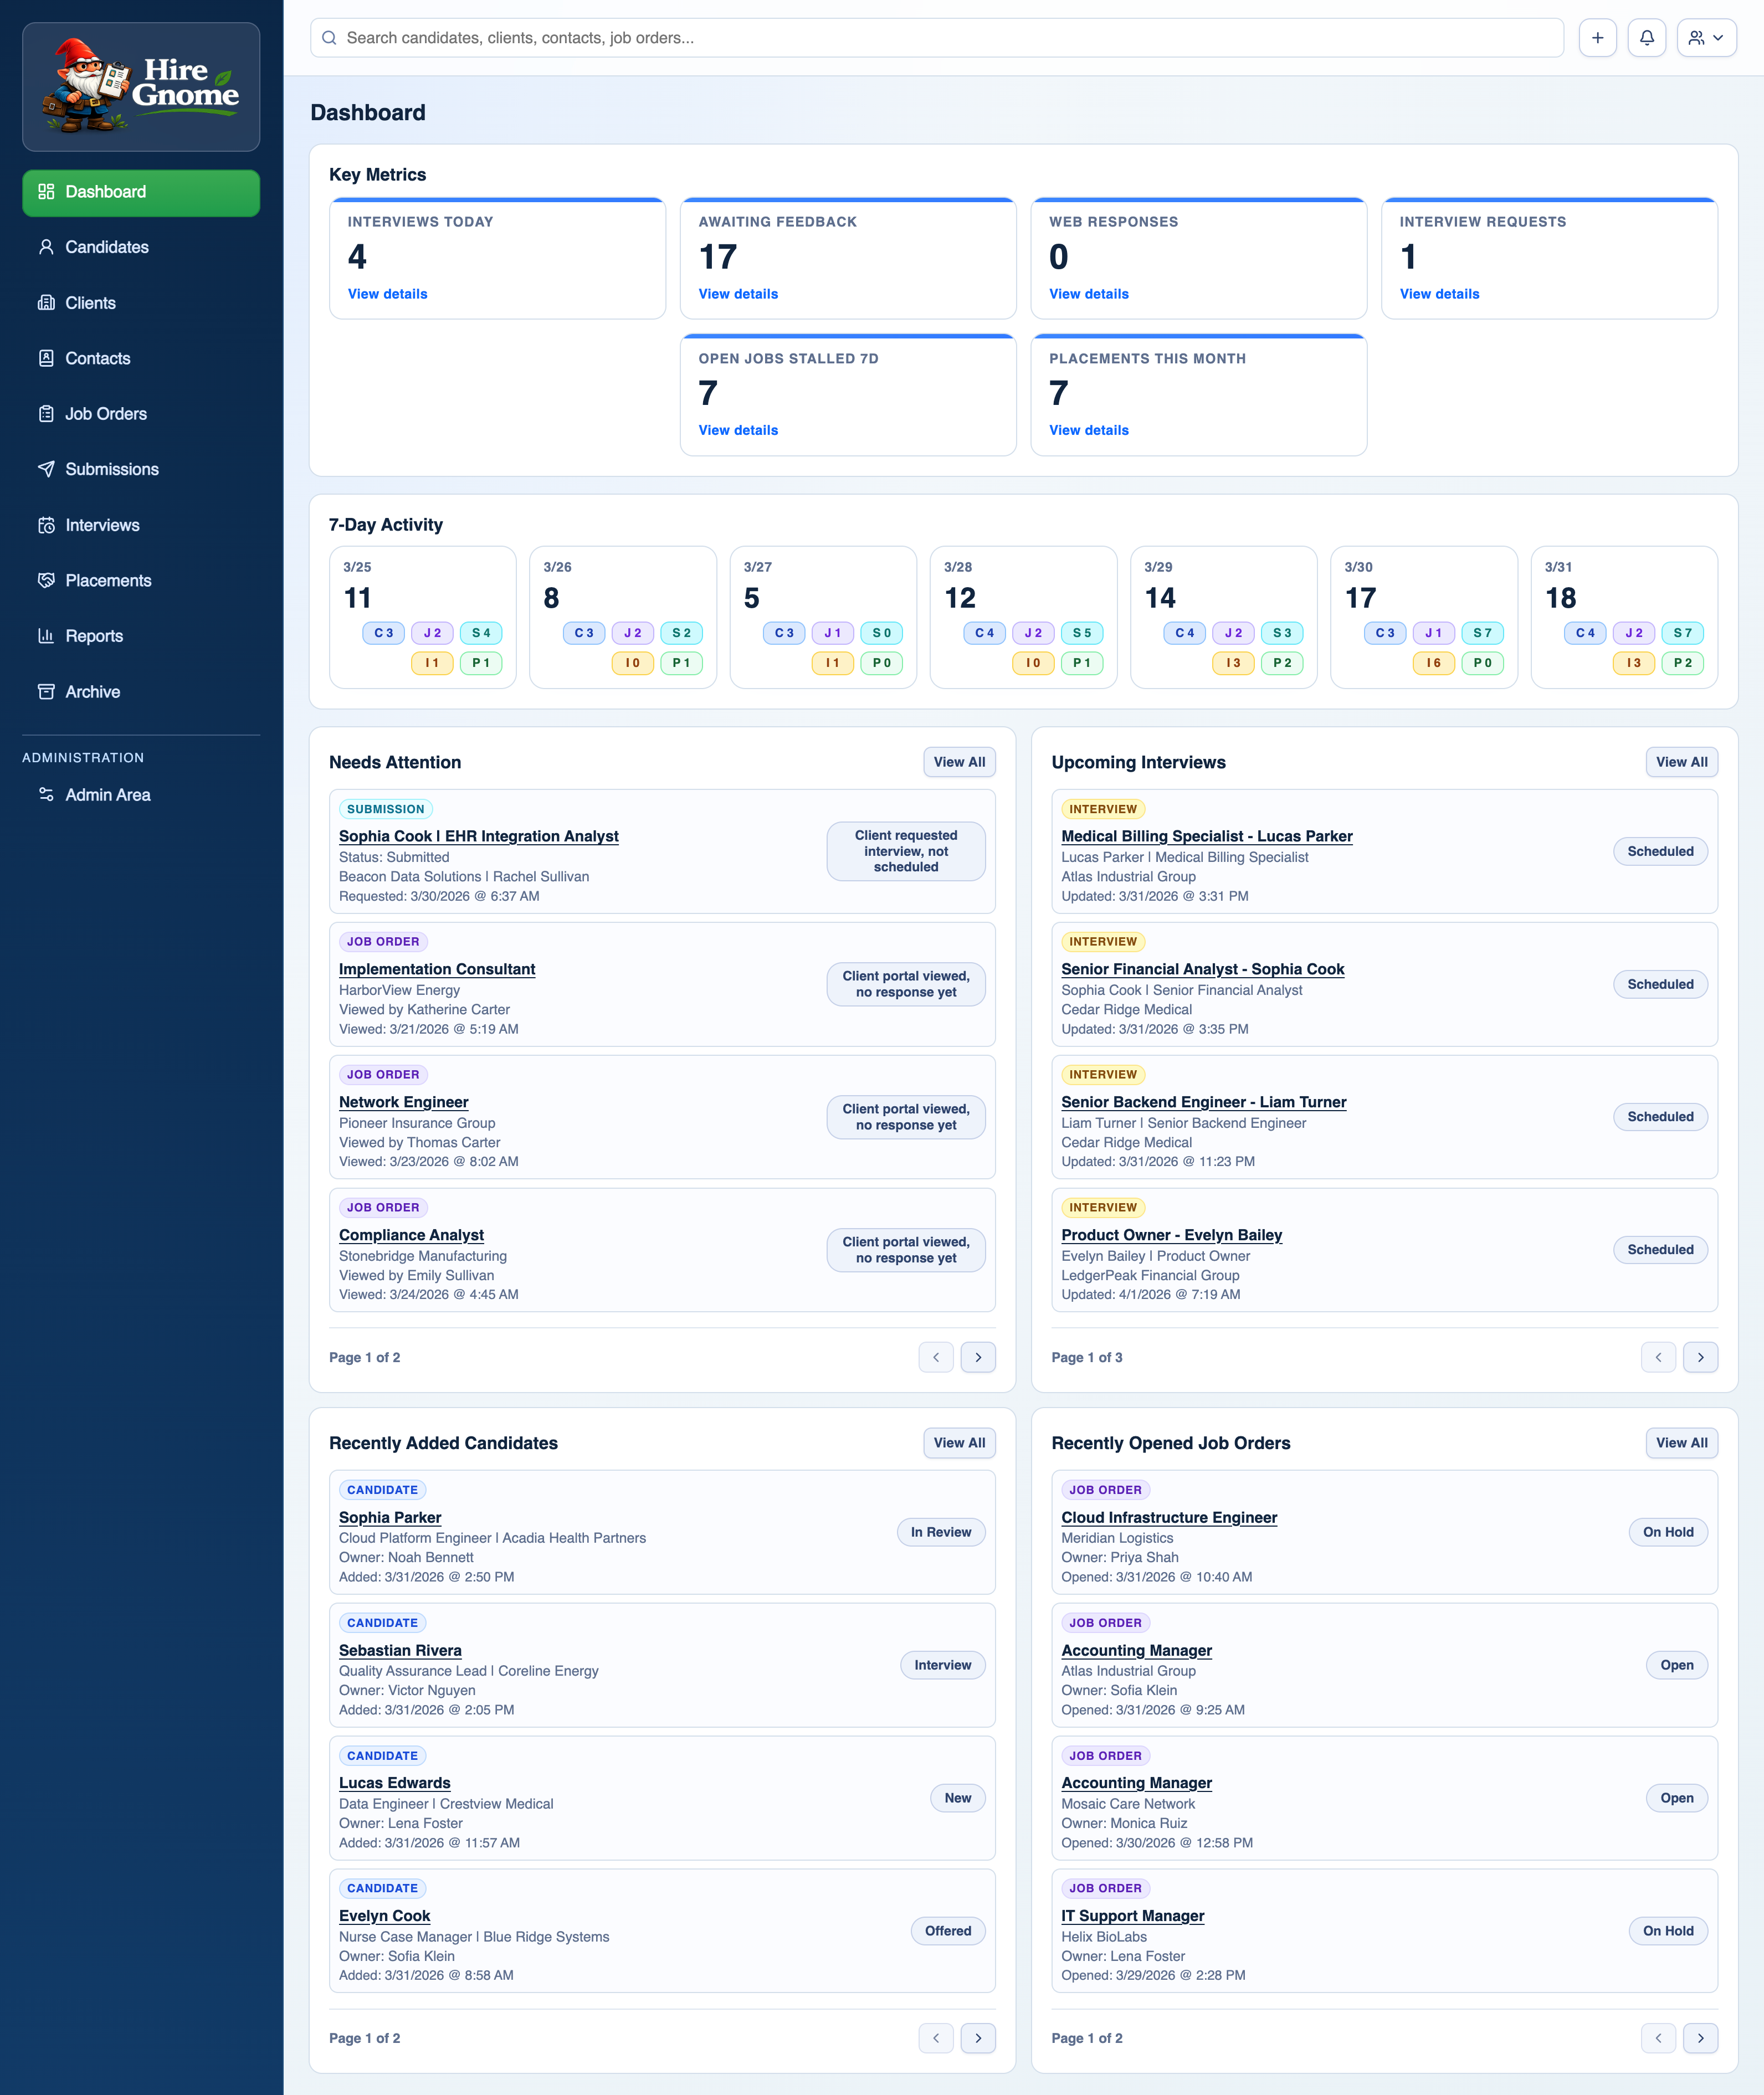Select the Candidates icon in the sidebar
Image resolution: width=1764 pixels, height=2095 pixels.
coord(46,247)
